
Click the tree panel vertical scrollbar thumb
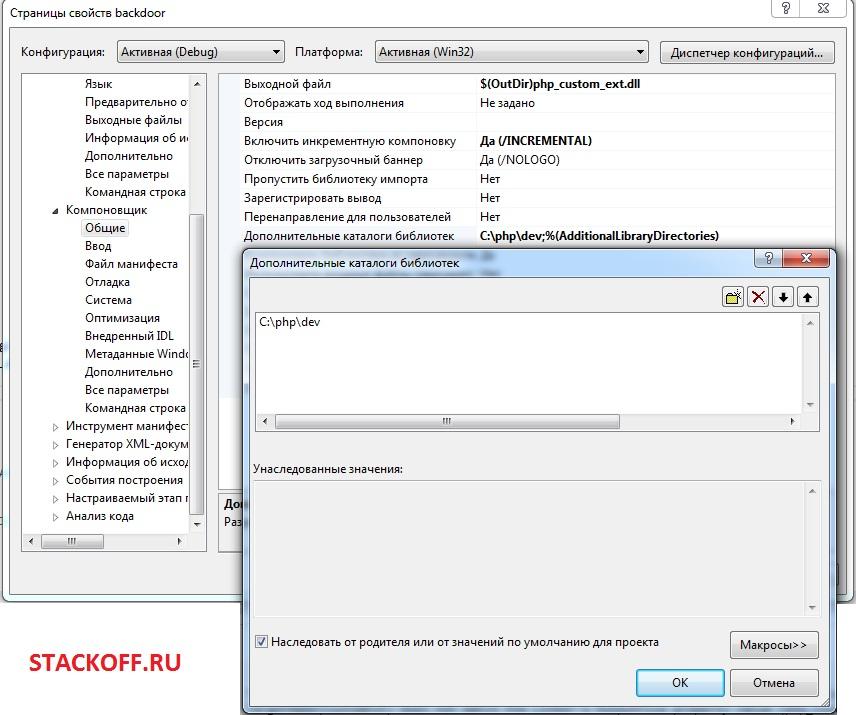197,364
